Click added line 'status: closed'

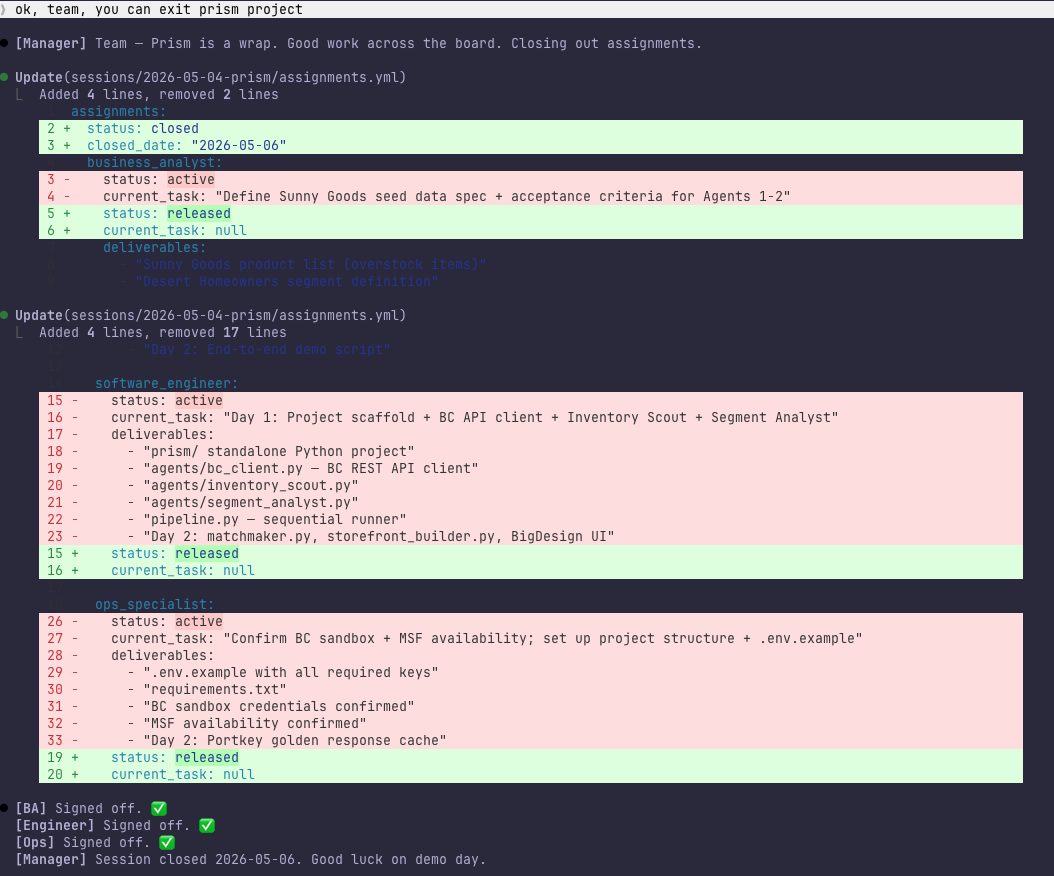(x=531, y=128)
